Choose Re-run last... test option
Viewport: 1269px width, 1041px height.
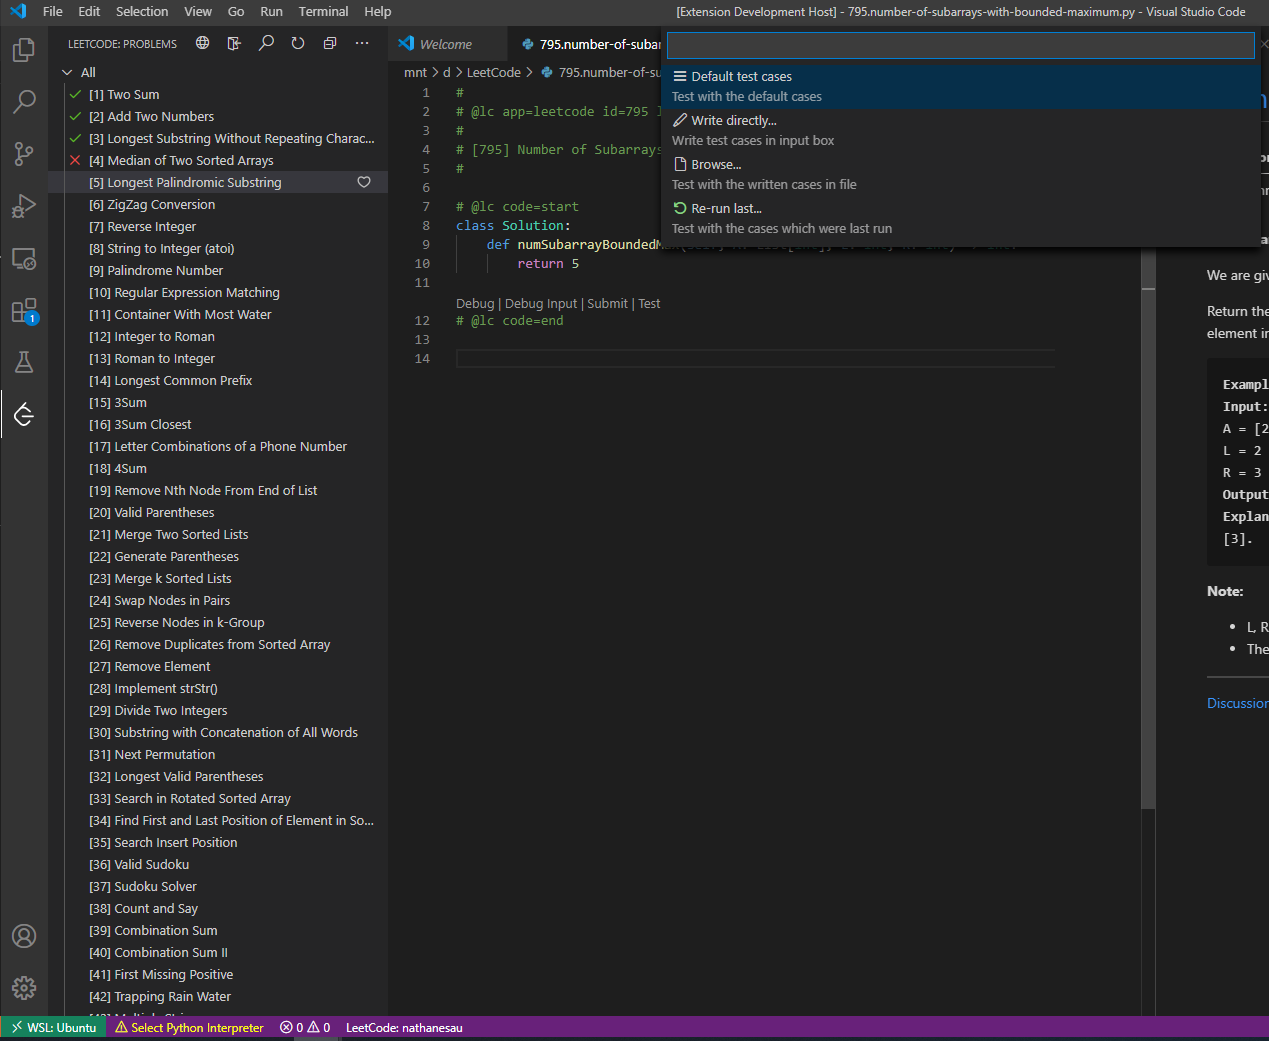[960, 218]
